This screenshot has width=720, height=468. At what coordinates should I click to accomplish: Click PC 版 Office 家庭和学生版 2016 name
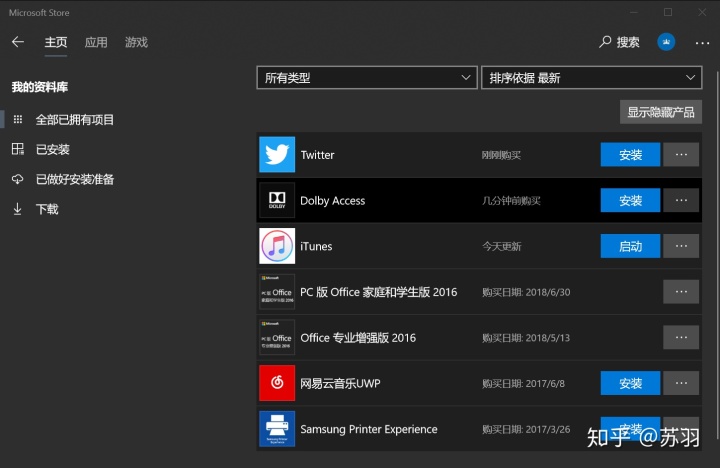tap(378, 292)
